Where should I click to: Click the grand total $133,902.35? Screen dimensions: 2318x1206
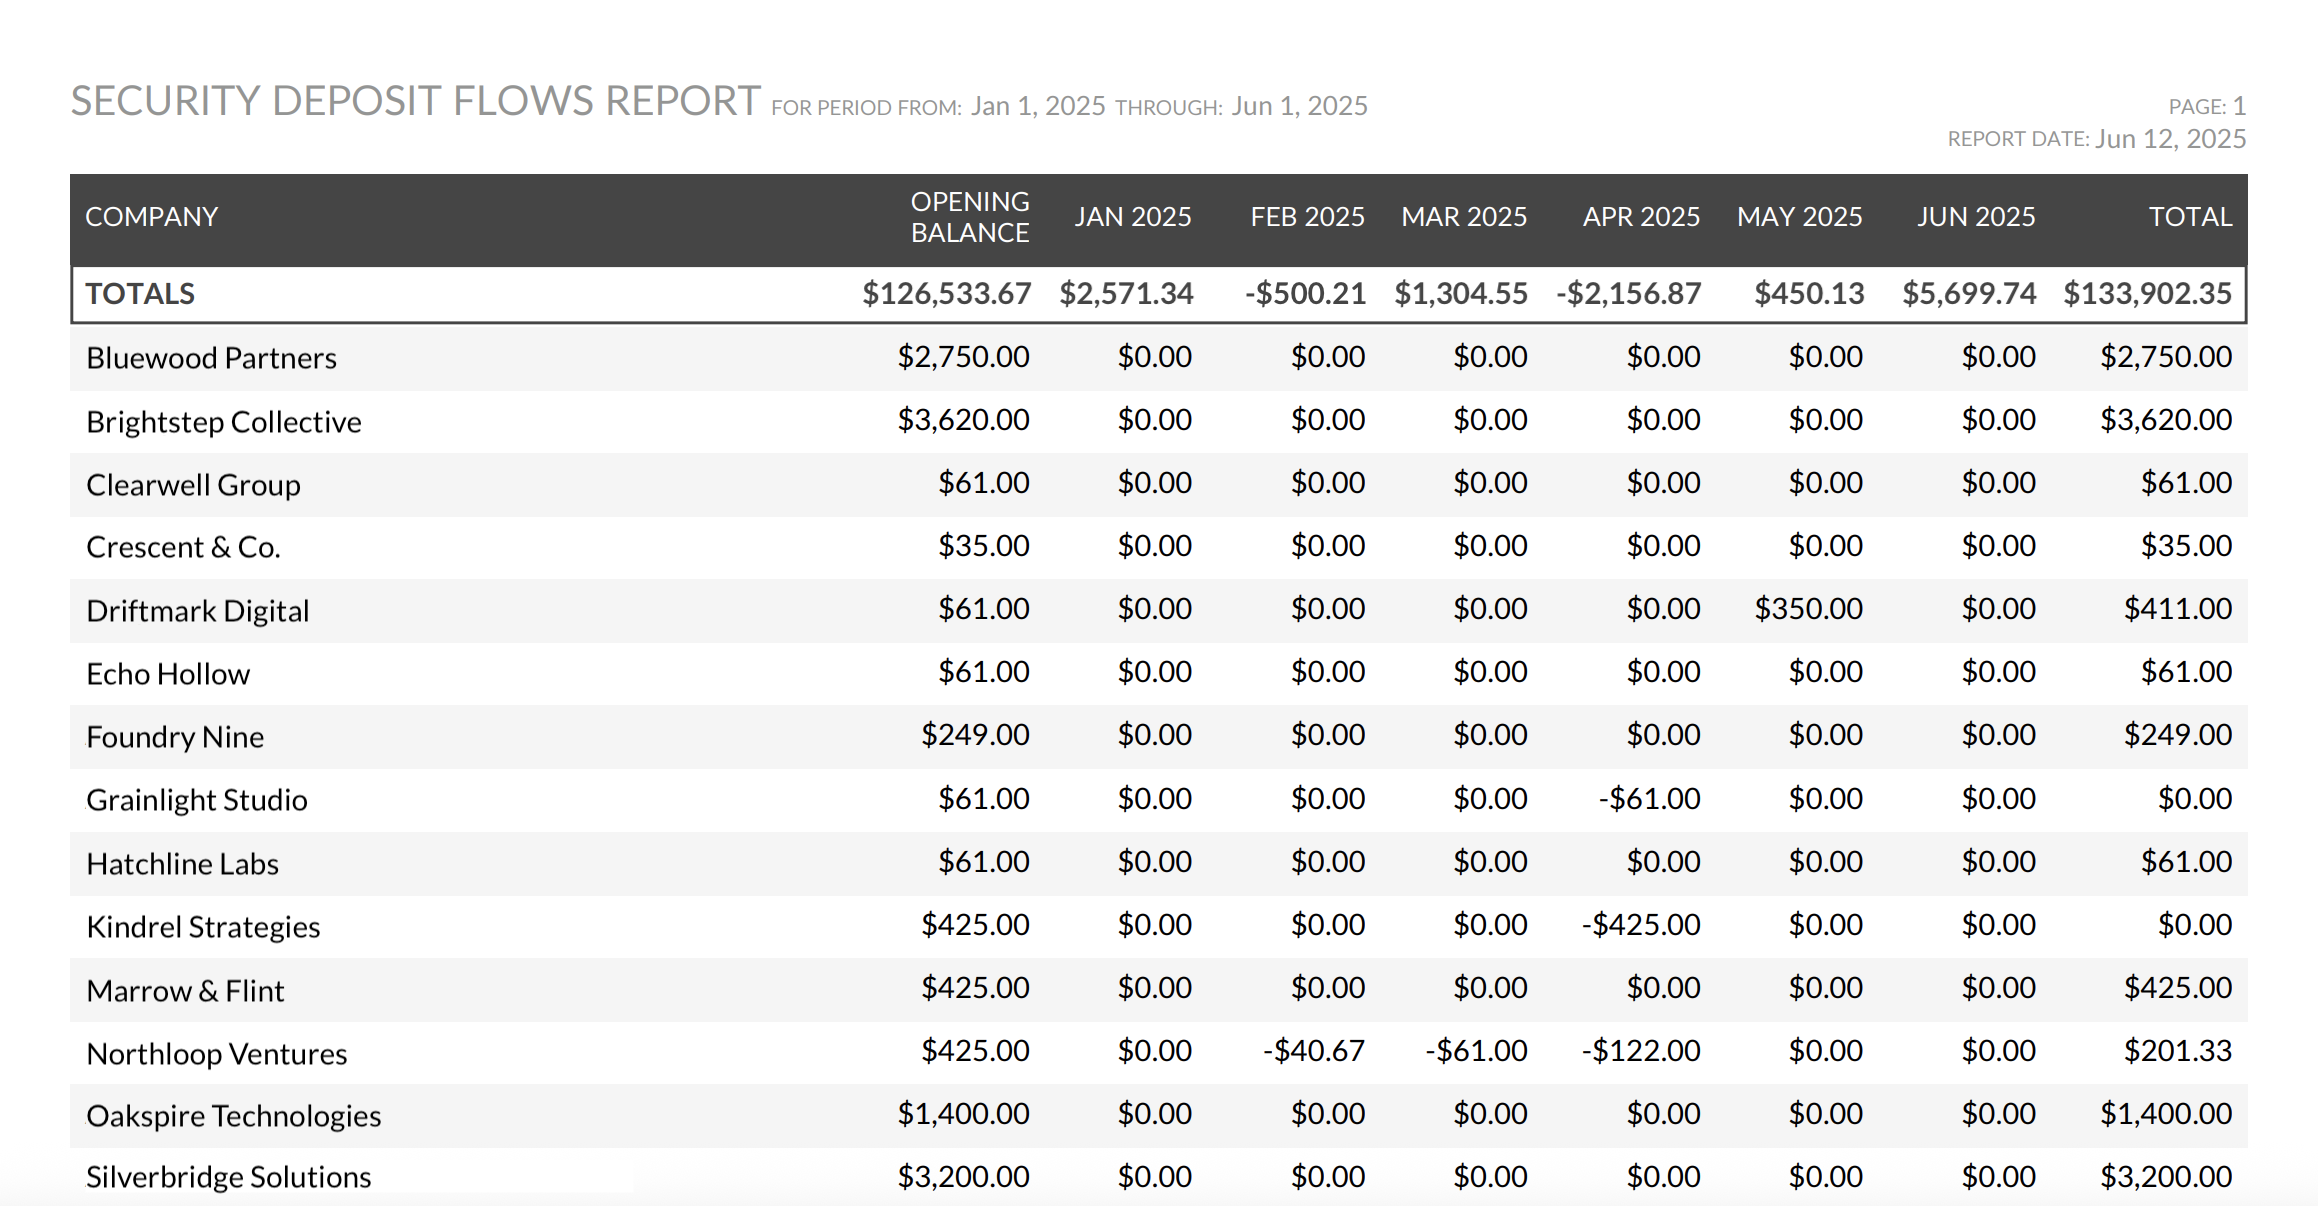pos(2147,294)
